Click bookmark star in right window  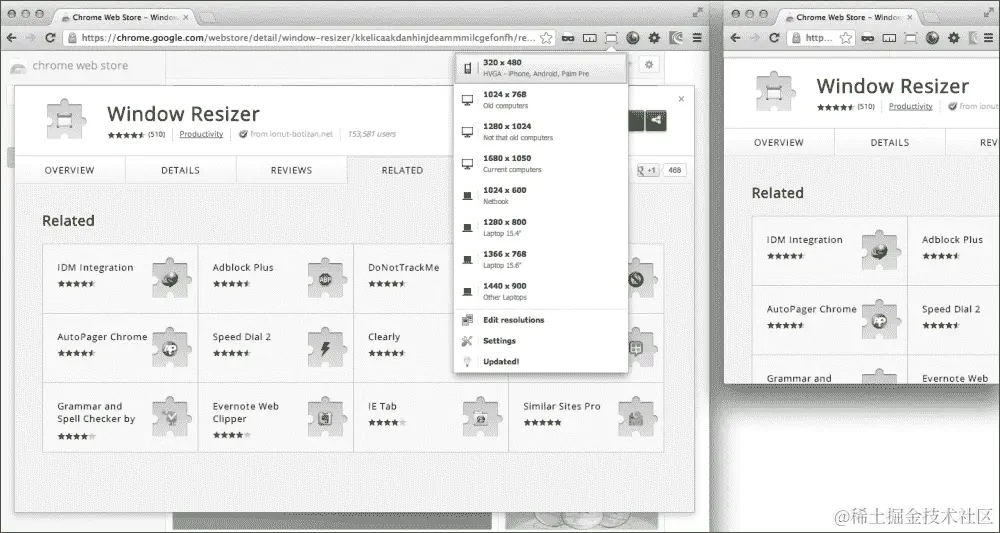tap(846, 38)
